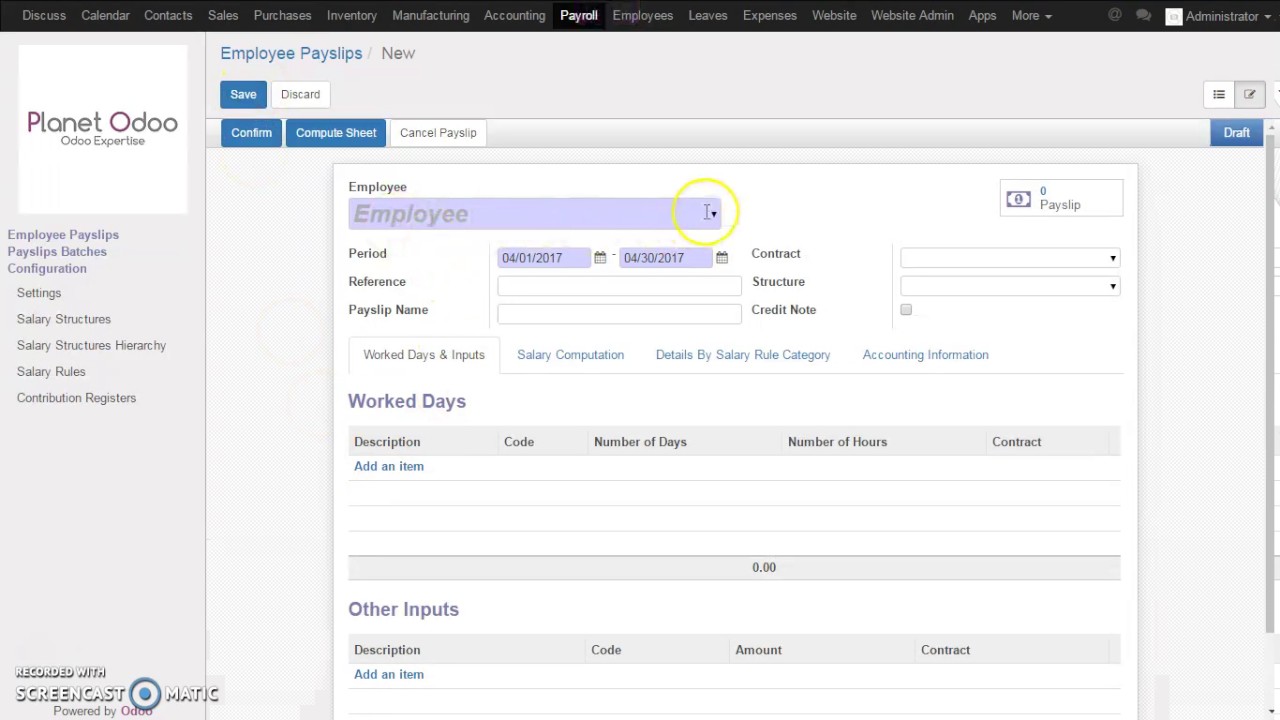
Task: Open the Calendar menu
Action: tap(105, 16)
